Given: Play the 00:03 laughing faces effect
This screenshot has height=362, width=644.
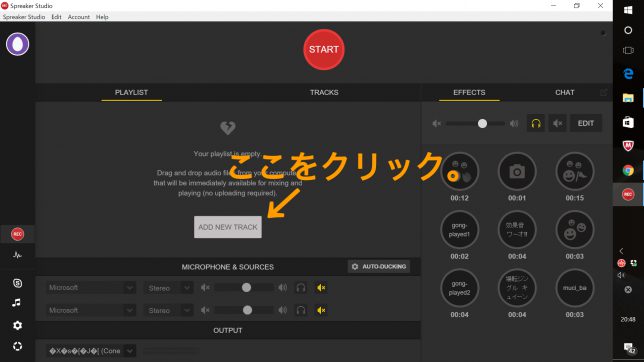Looking at the screenshot, I should pyautogui.click(x=574, y=230).
